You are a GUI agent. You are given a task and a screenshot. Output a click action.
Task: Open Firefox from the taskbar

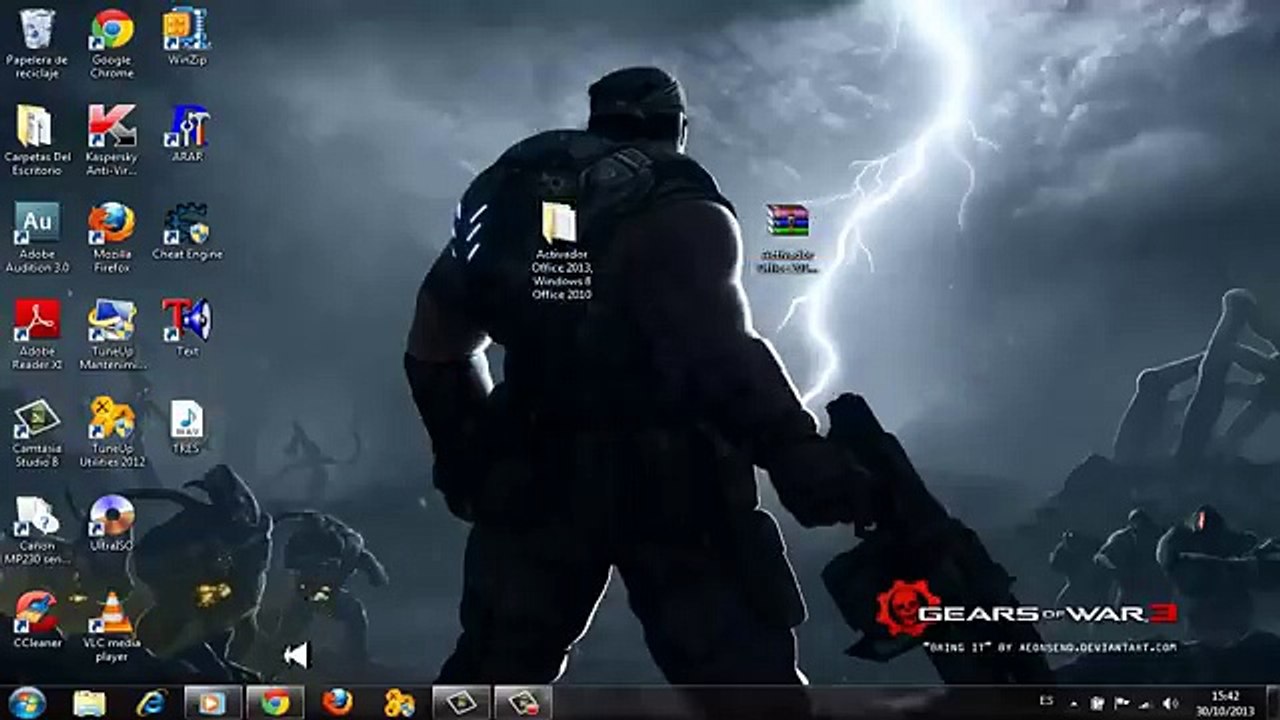tap(337, 702)
